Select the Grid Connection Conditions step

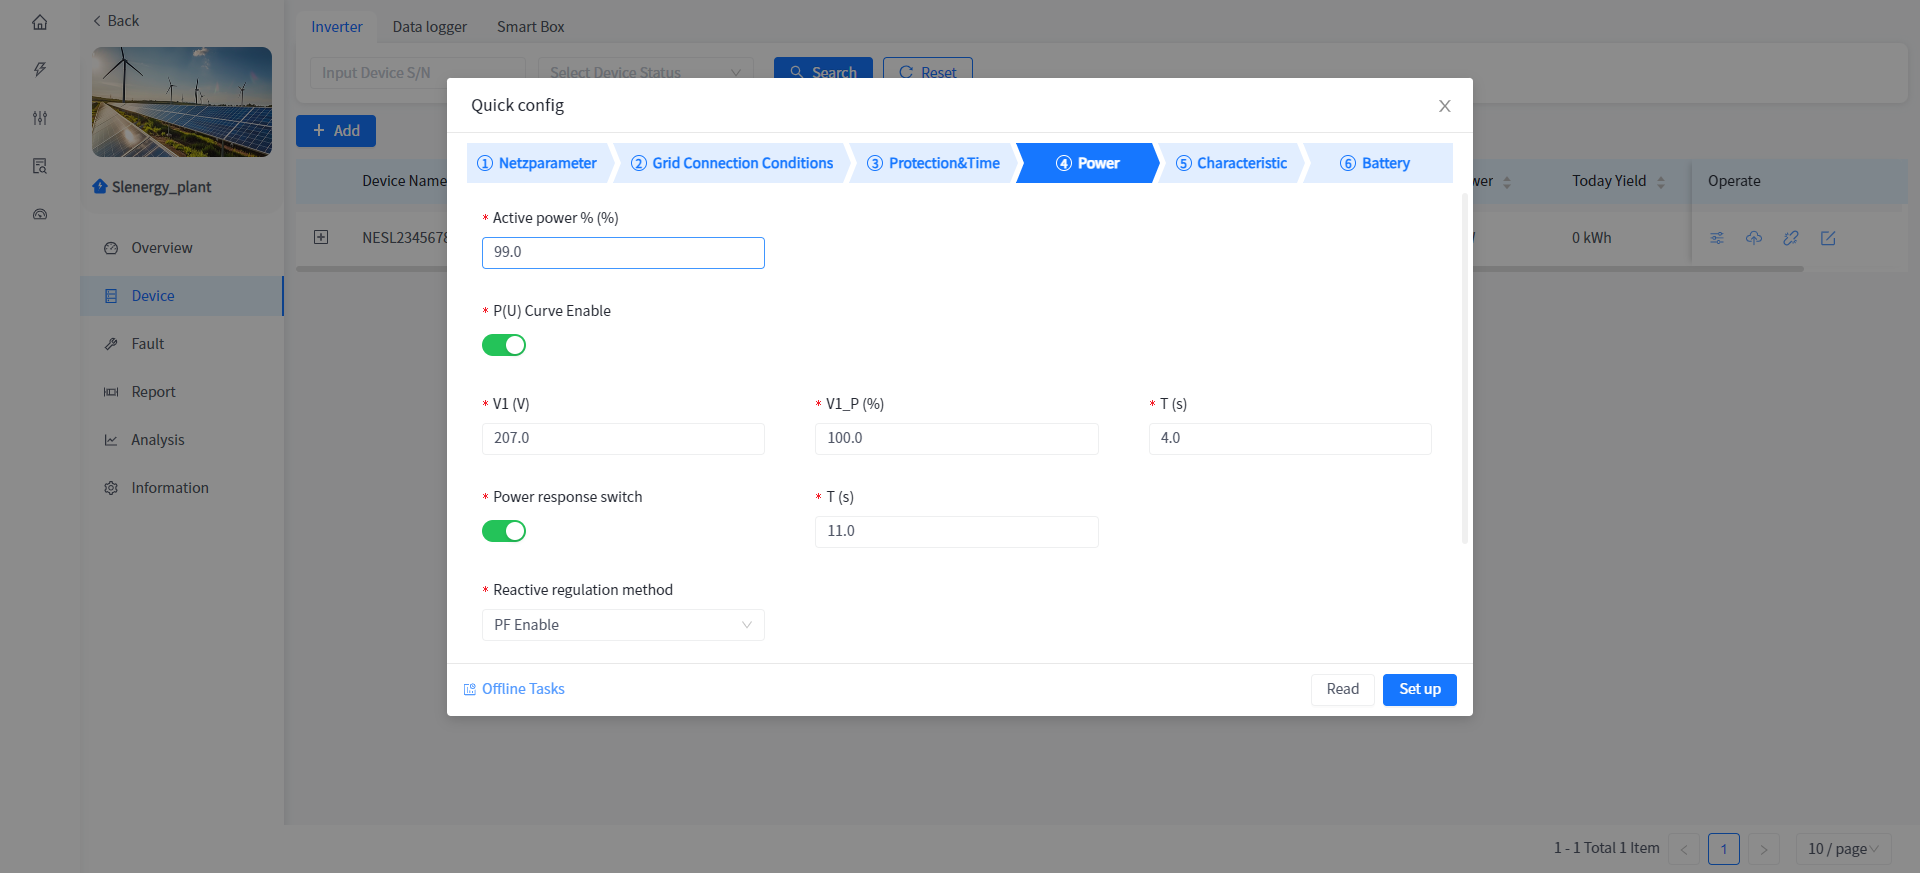click(732, 163)
